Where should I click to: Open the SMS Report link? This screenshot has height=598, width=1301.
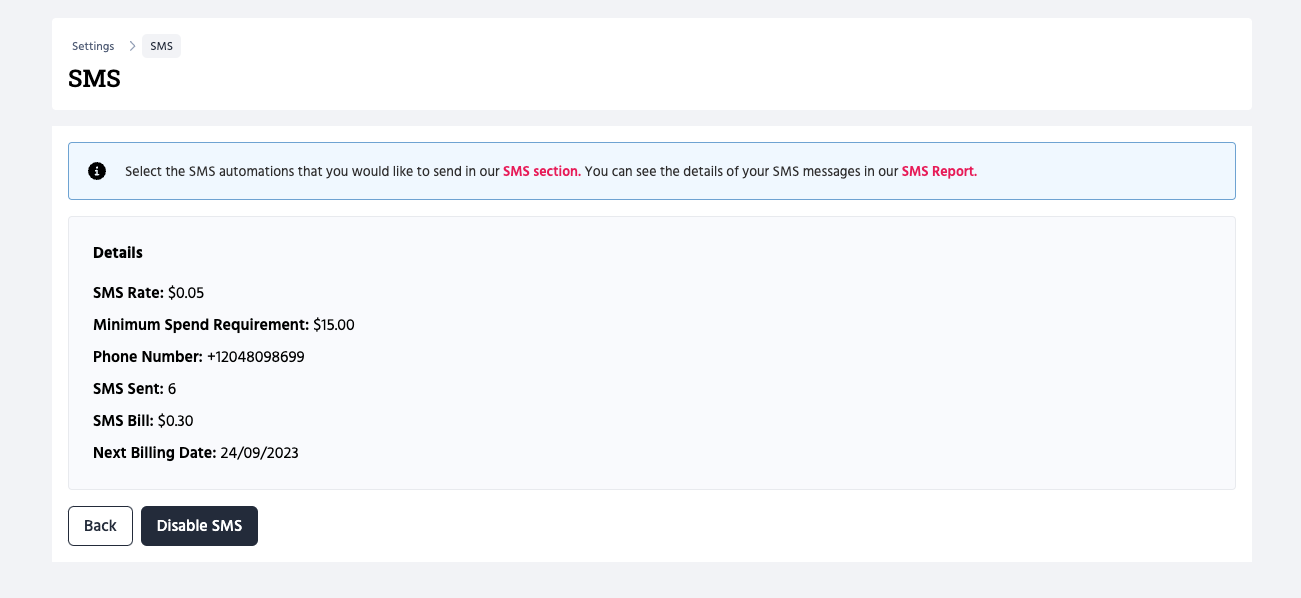(938, 171)
